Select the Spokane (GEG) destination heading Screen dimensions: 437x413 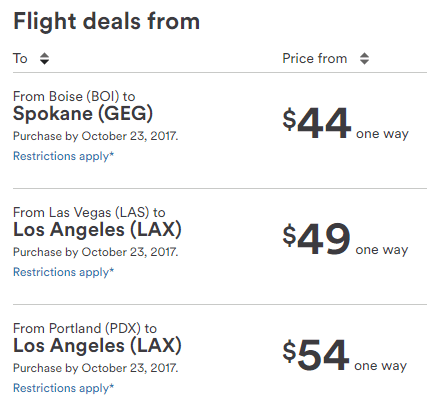83,113
